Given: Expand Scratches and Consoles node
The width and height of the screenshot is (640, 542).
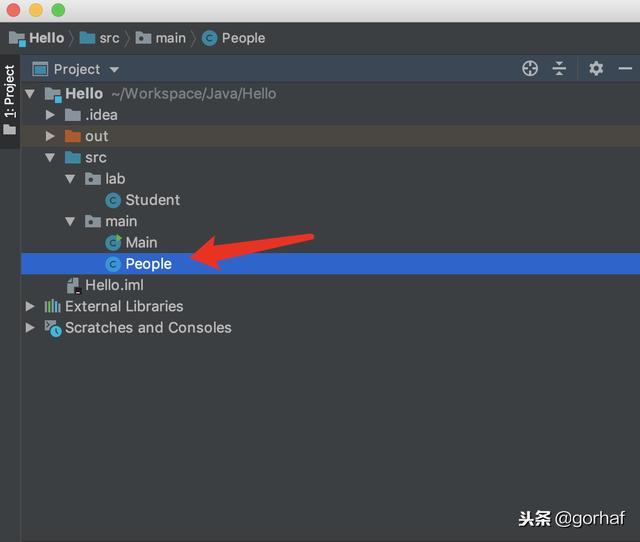Looking at the screenshot, I should (30, 327).
